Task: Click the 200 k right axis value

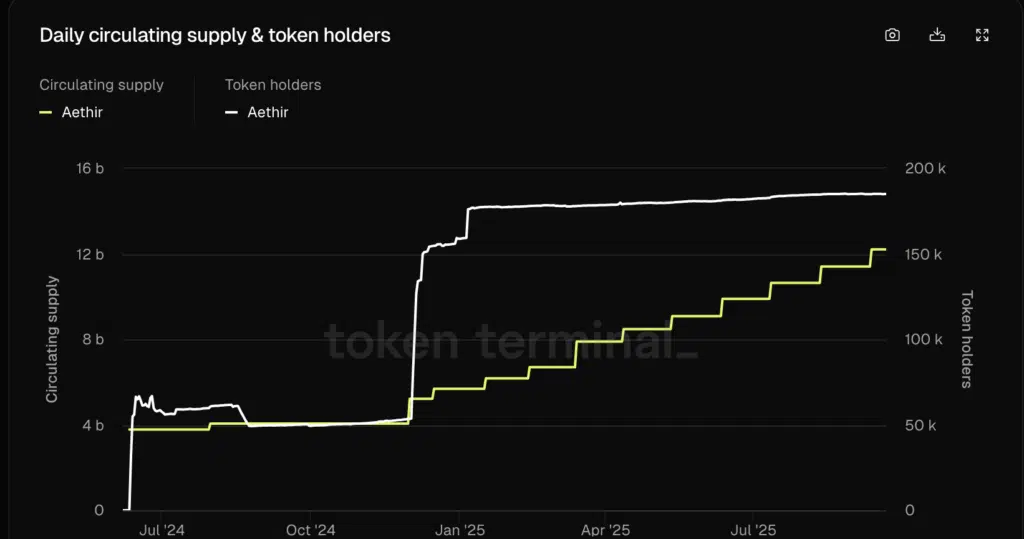Action: tap(924, 168)
